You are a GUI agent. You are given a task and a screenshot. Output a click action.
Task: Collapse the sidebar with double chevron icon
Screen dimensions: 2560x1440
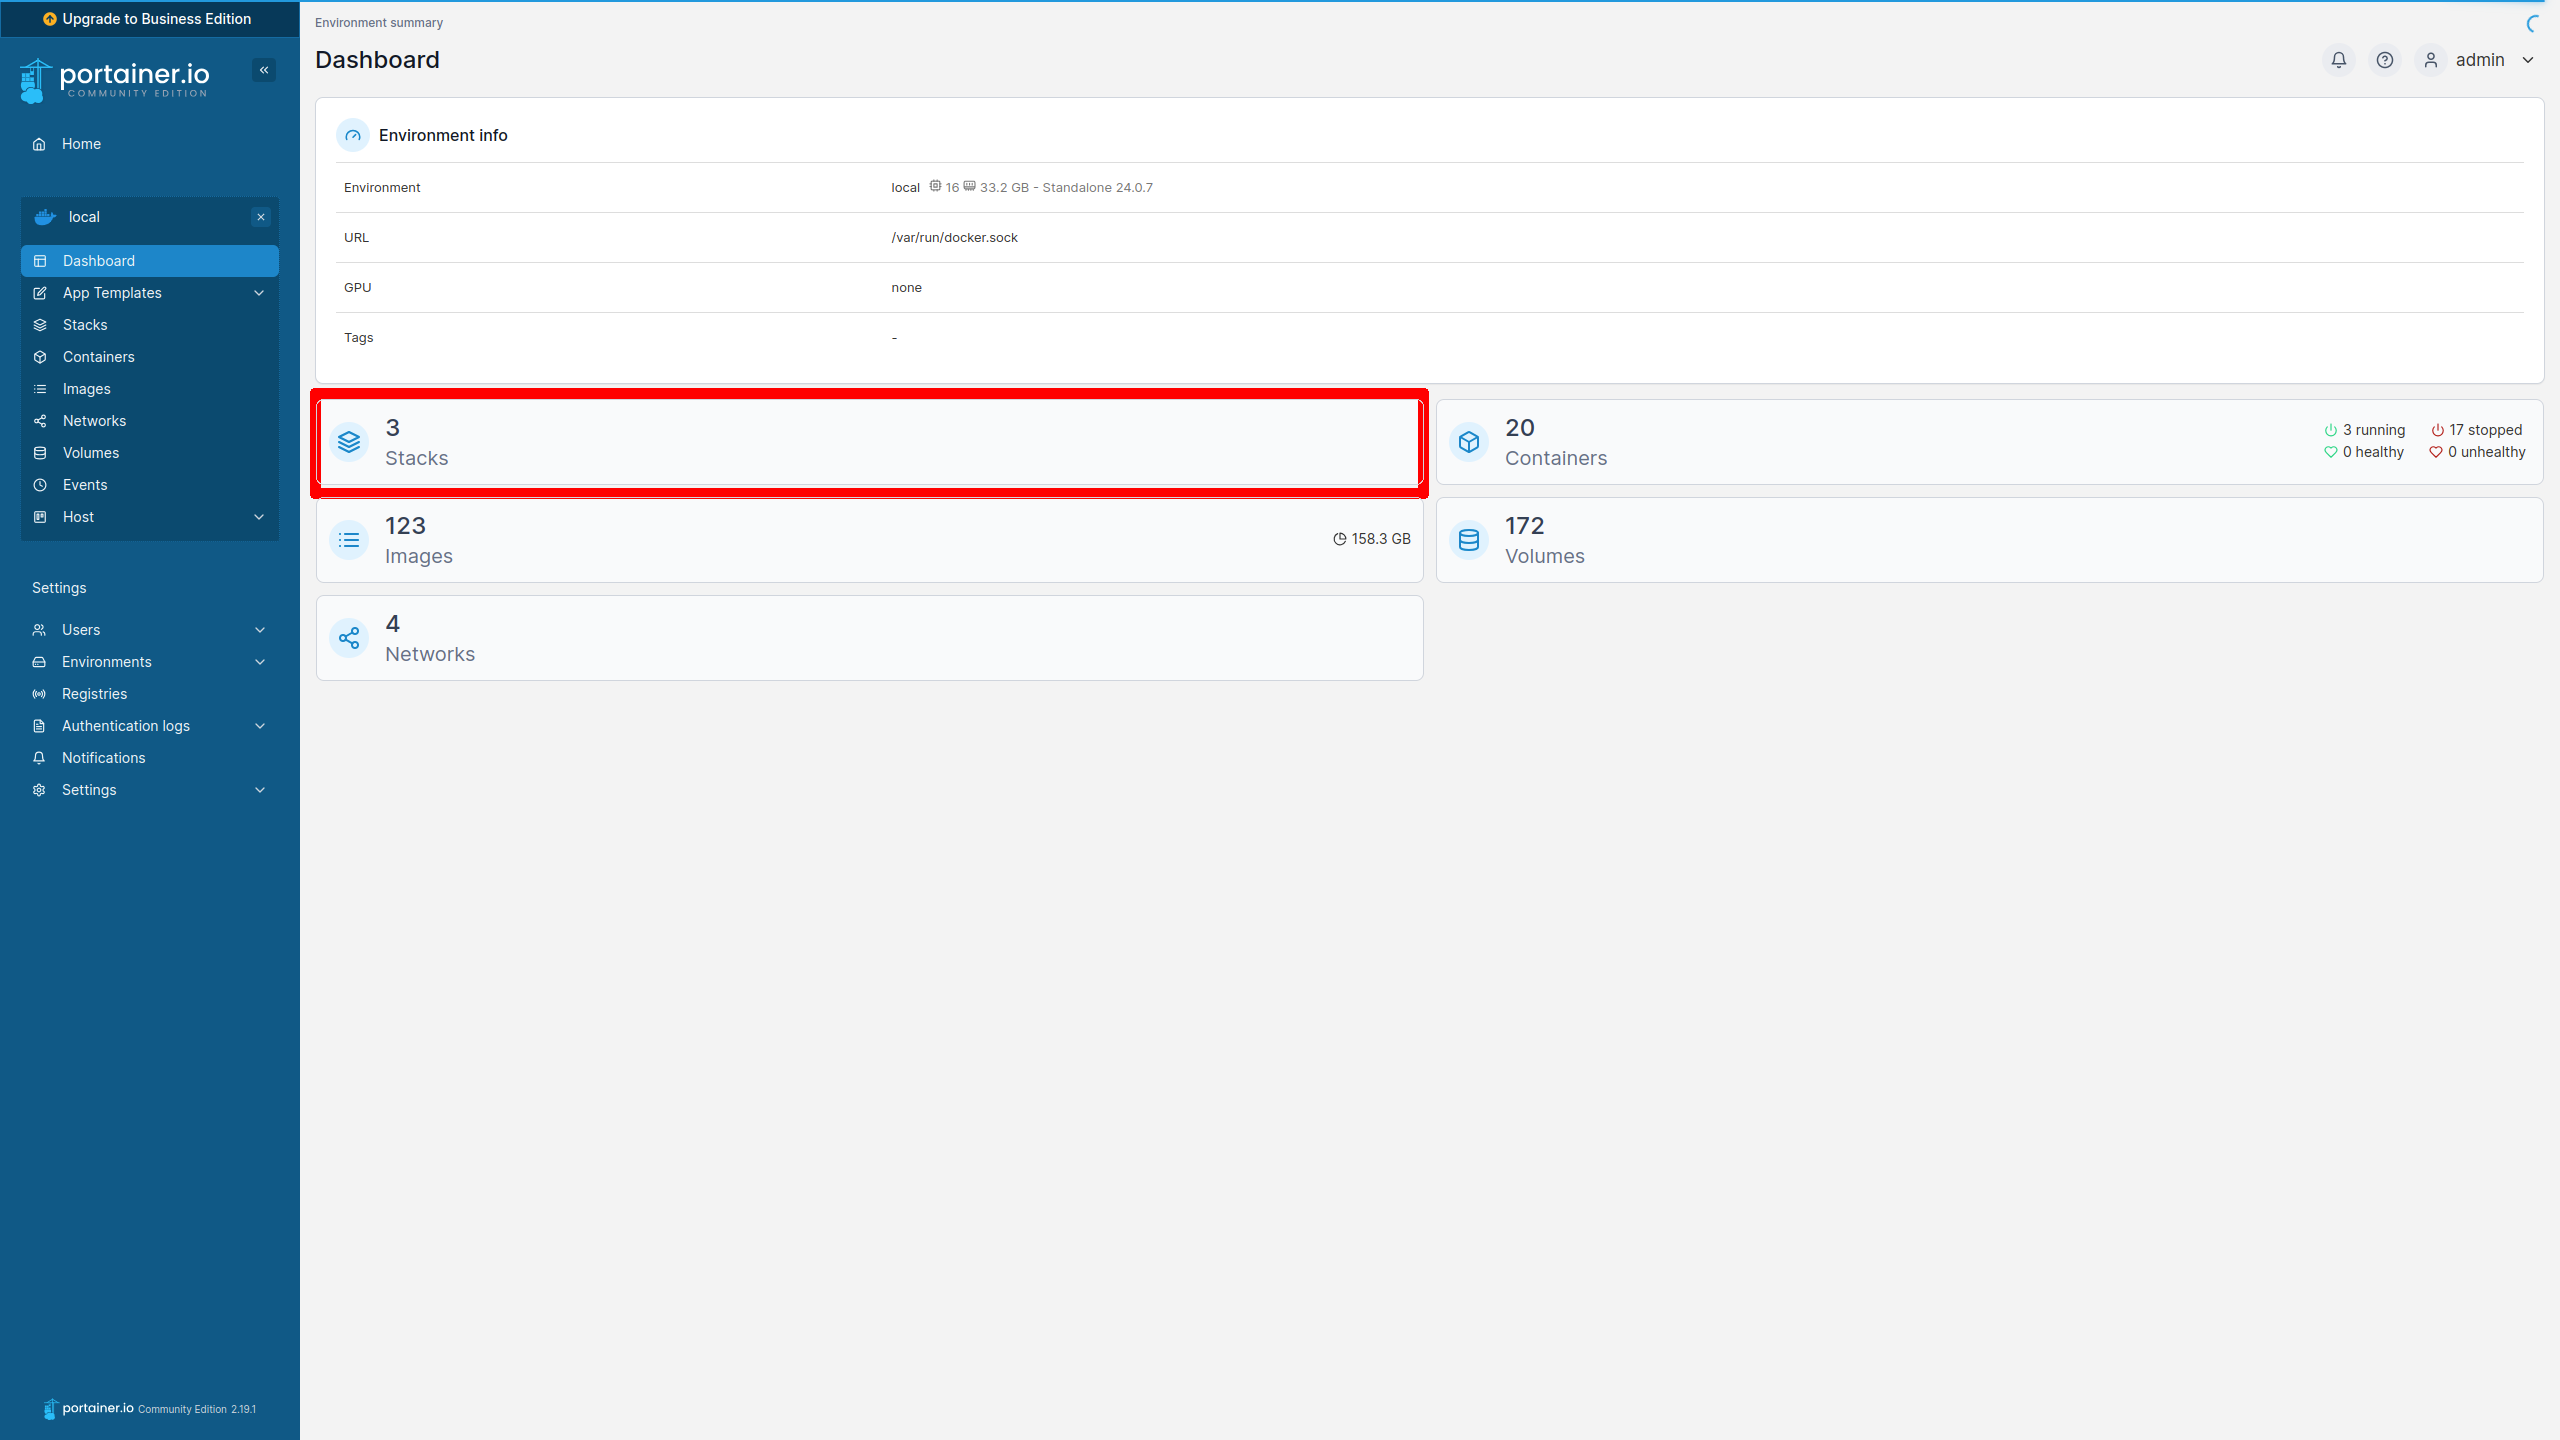pos(264,70)
